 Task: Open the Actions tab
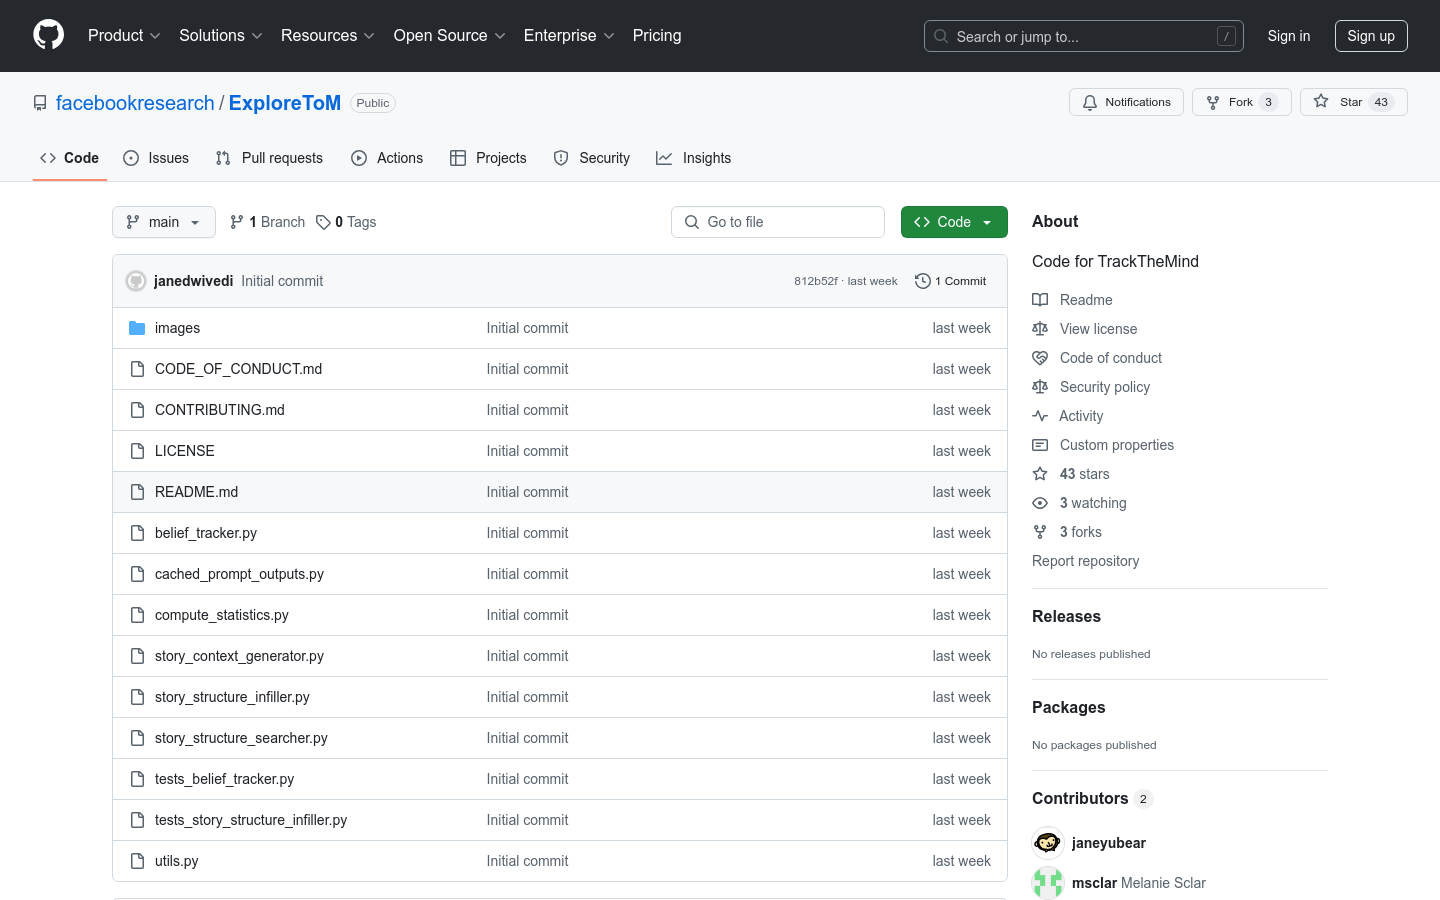click(387, 158)
